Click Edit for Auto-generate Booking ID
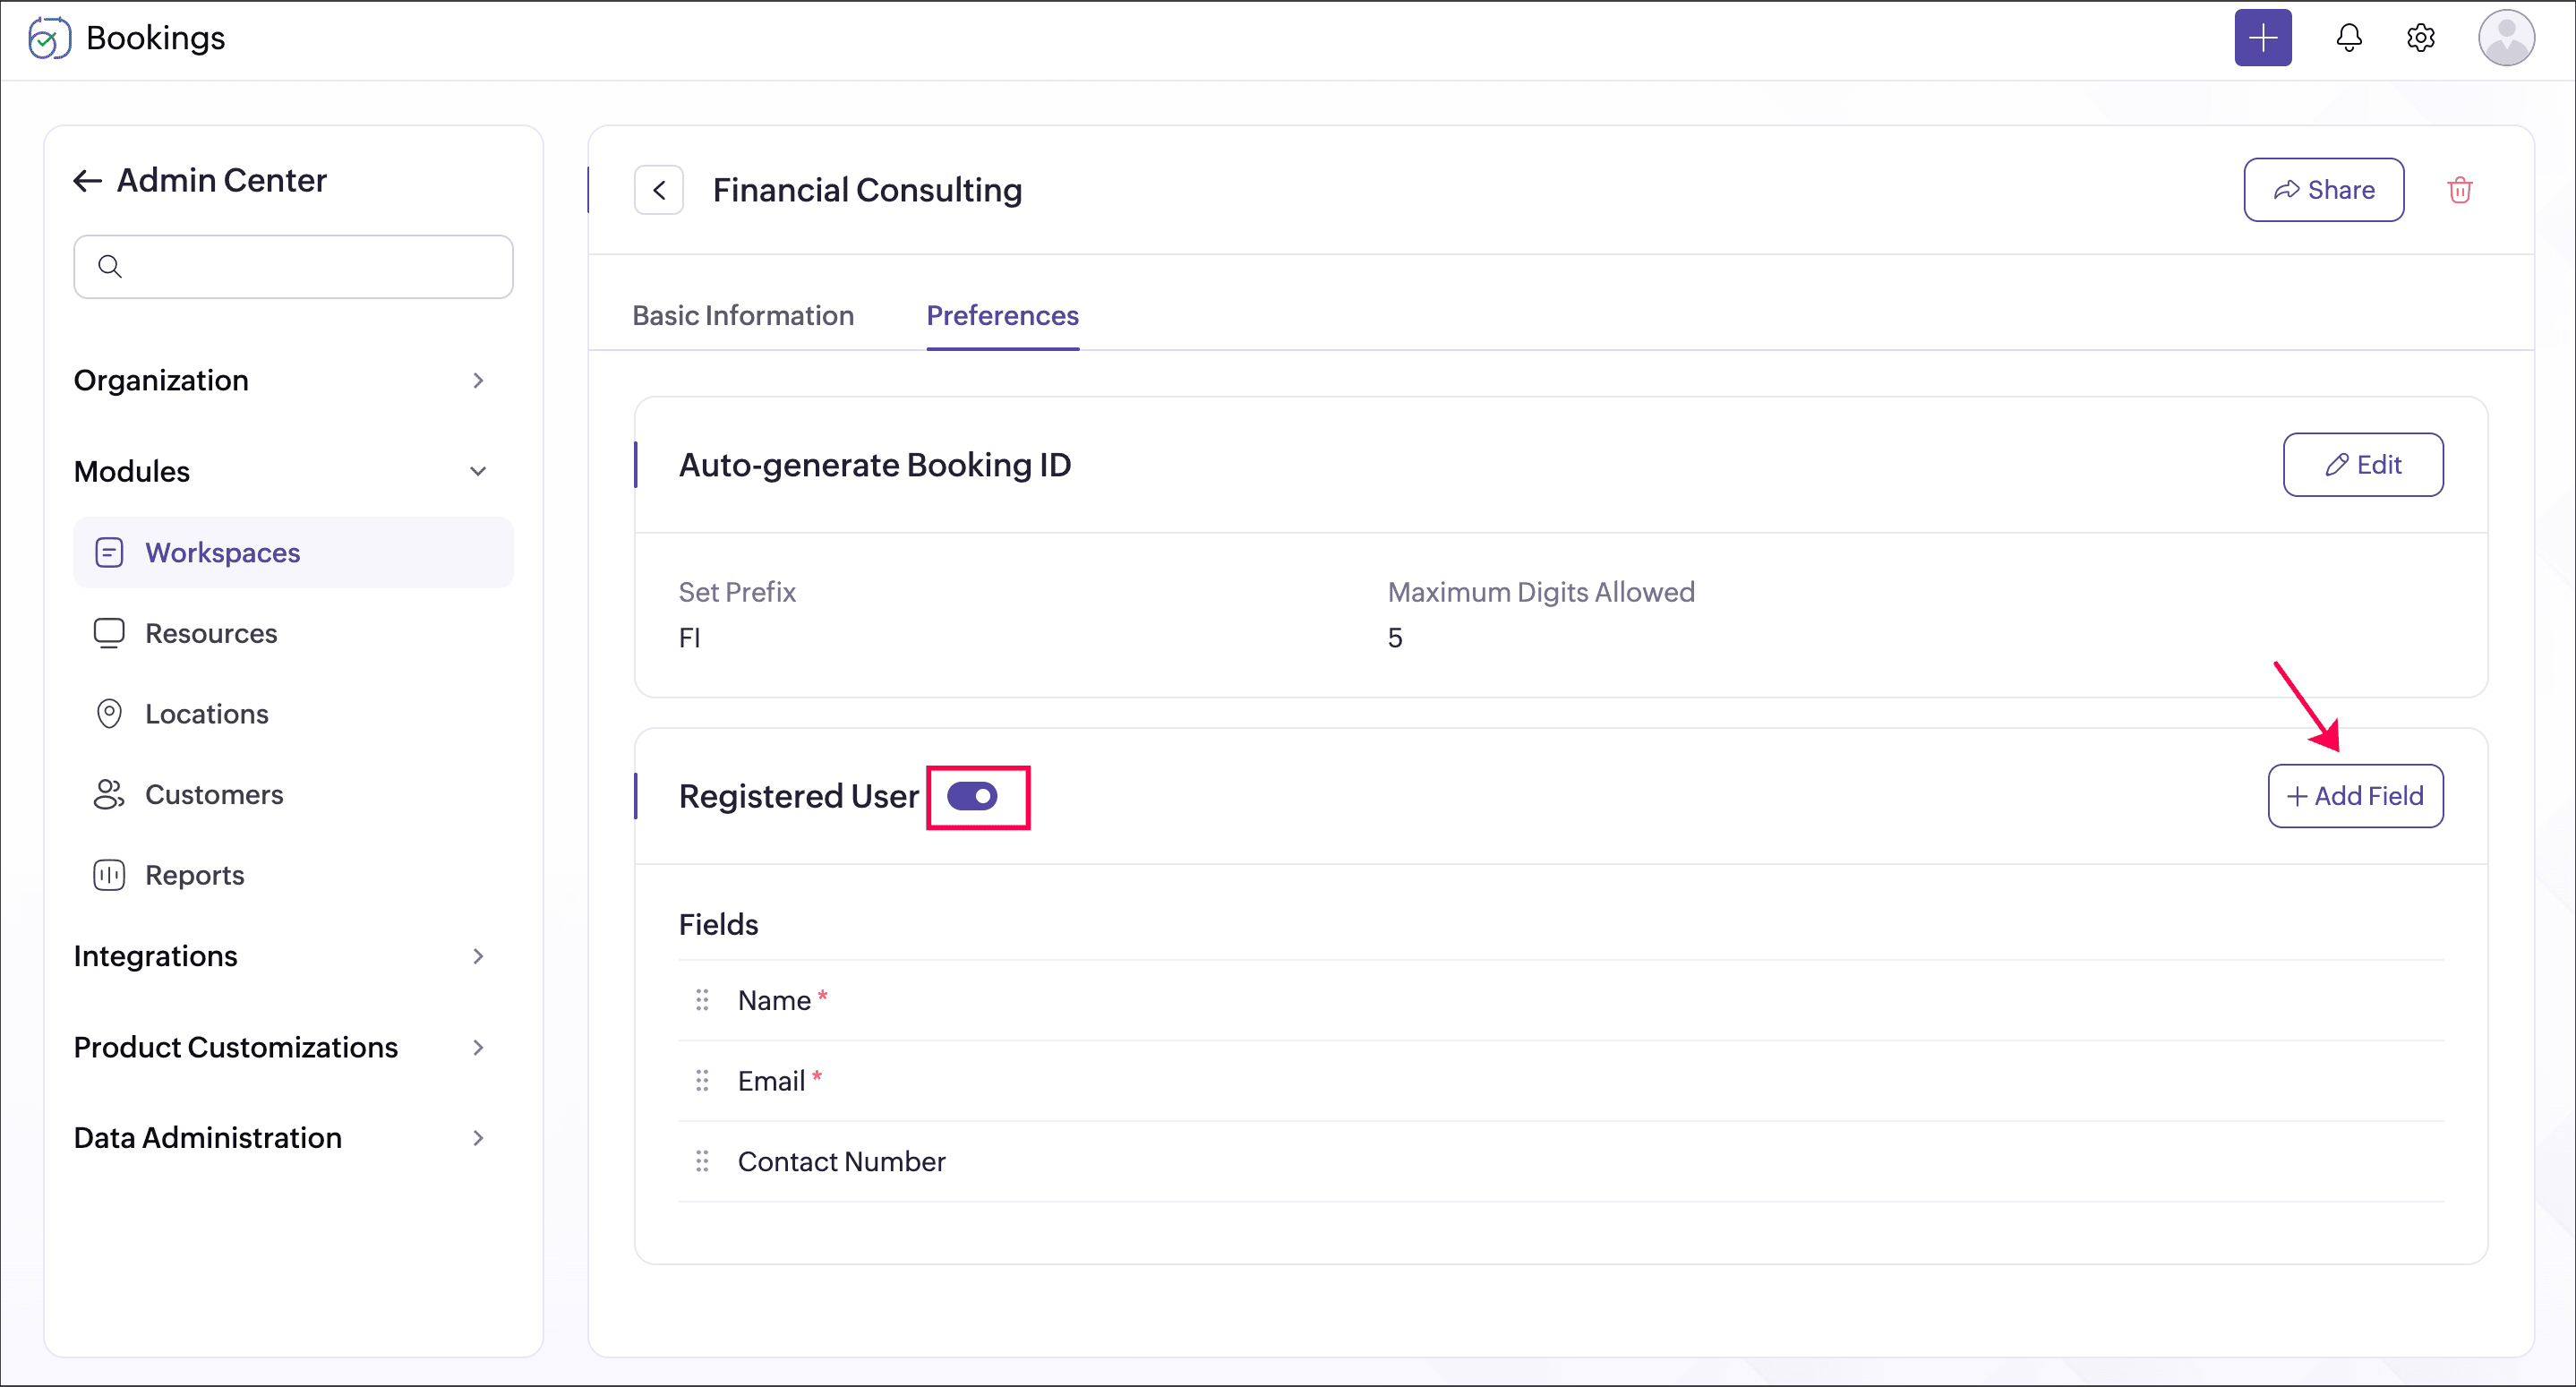The height and width of the screenshot is (1387, 2576). tap(2362, 465)
